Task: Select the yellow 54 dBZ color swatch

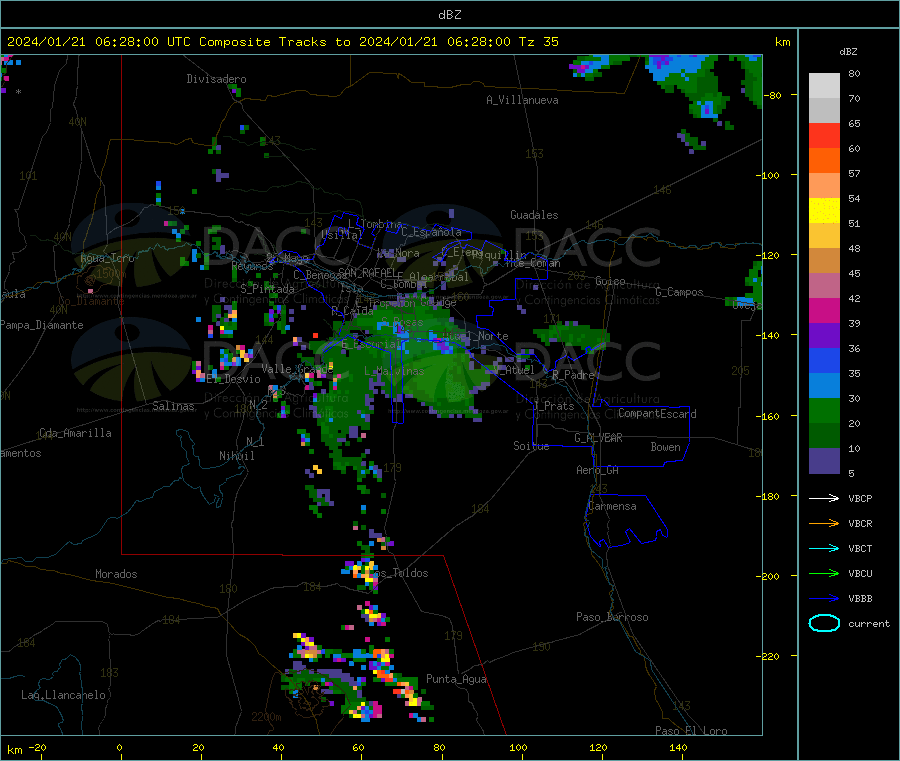Action: click(x=824, y=211)
